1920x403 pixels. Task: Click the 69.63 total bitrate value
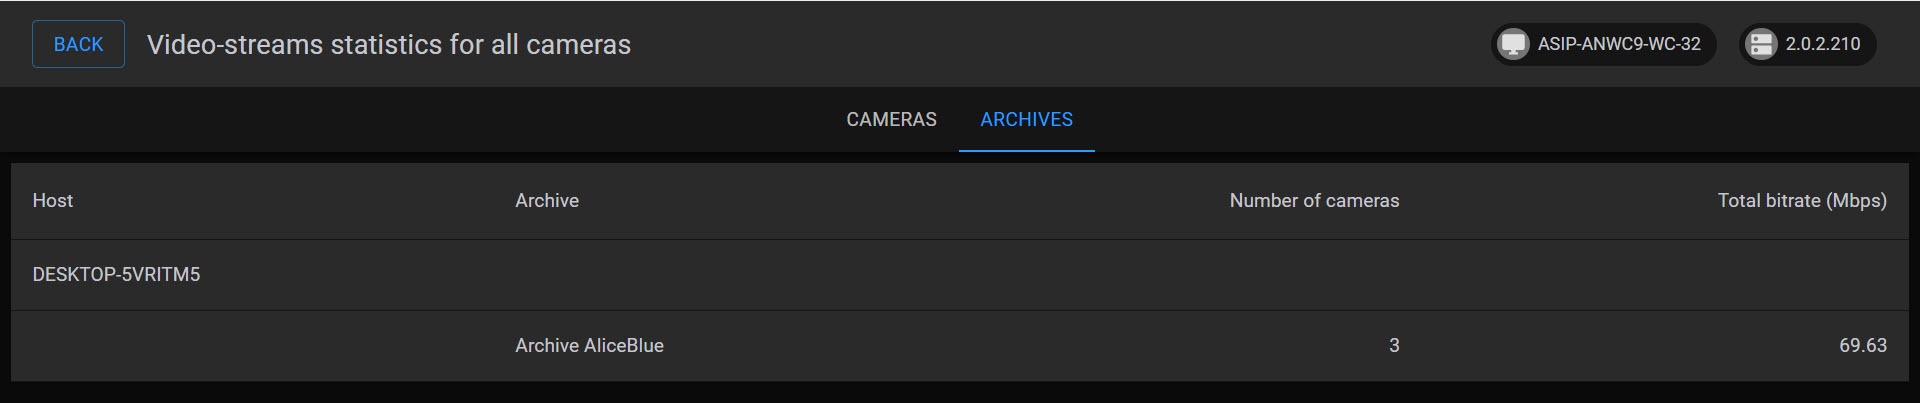point(1862,346)
